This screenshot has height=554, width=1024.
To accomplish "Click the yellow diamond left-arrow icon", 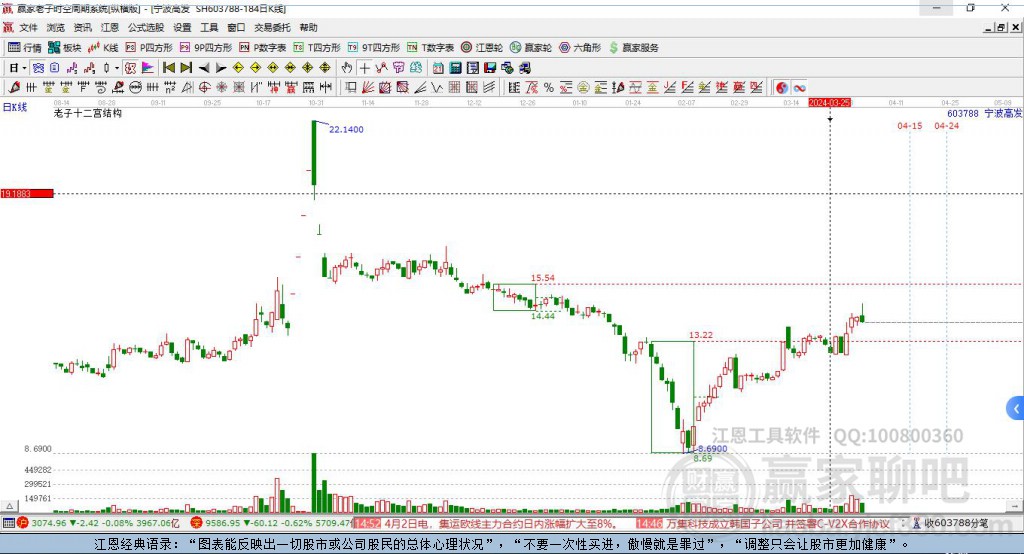I will 238,68.
